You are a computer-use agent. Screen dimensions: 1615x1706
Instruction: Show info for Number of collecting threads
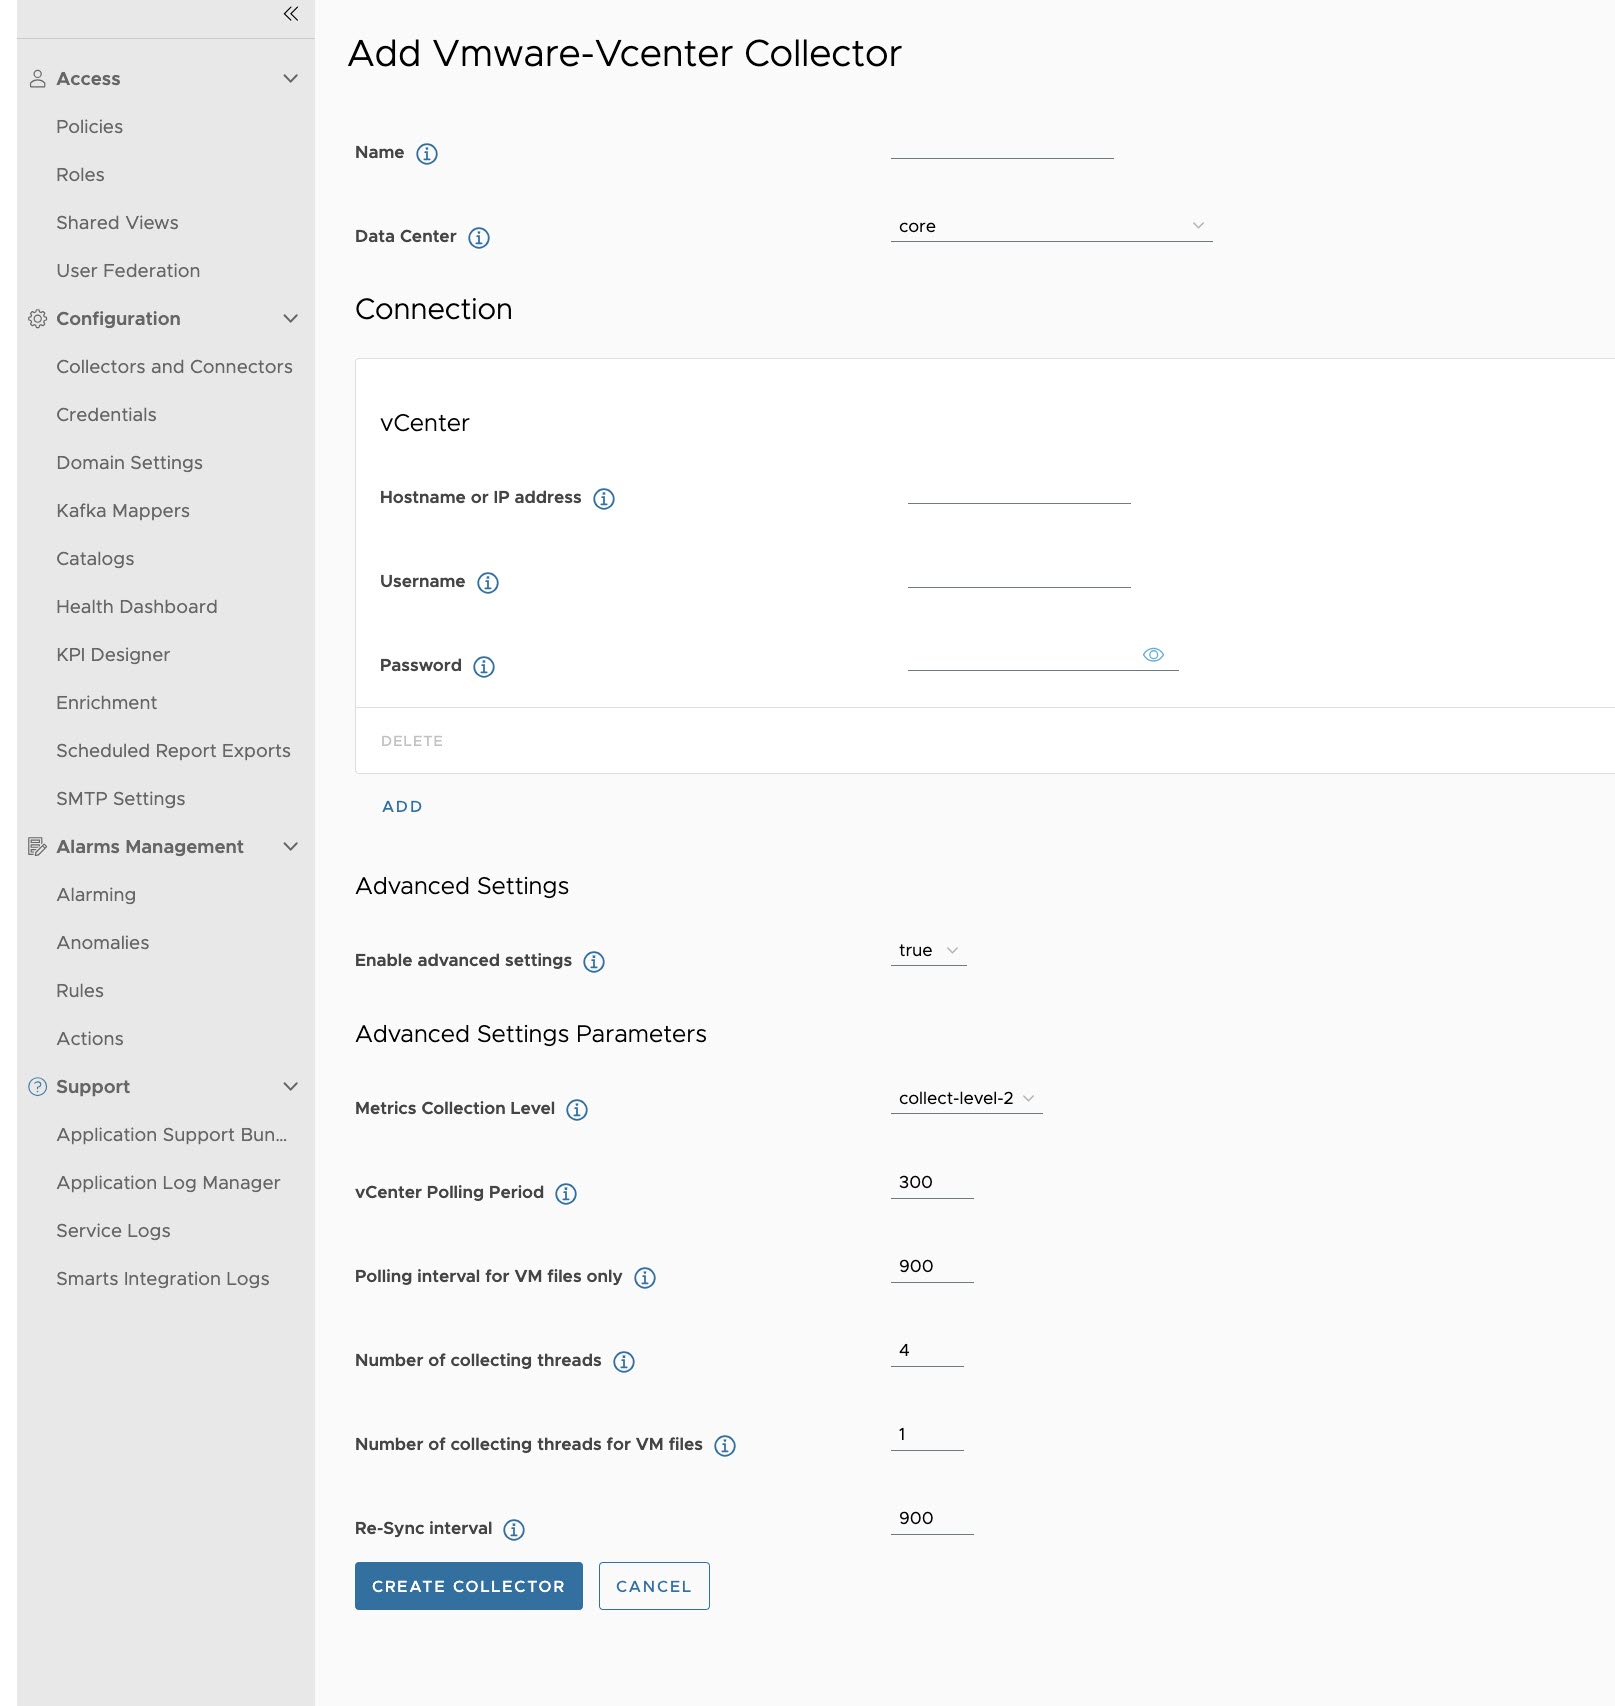(624, 1362)
